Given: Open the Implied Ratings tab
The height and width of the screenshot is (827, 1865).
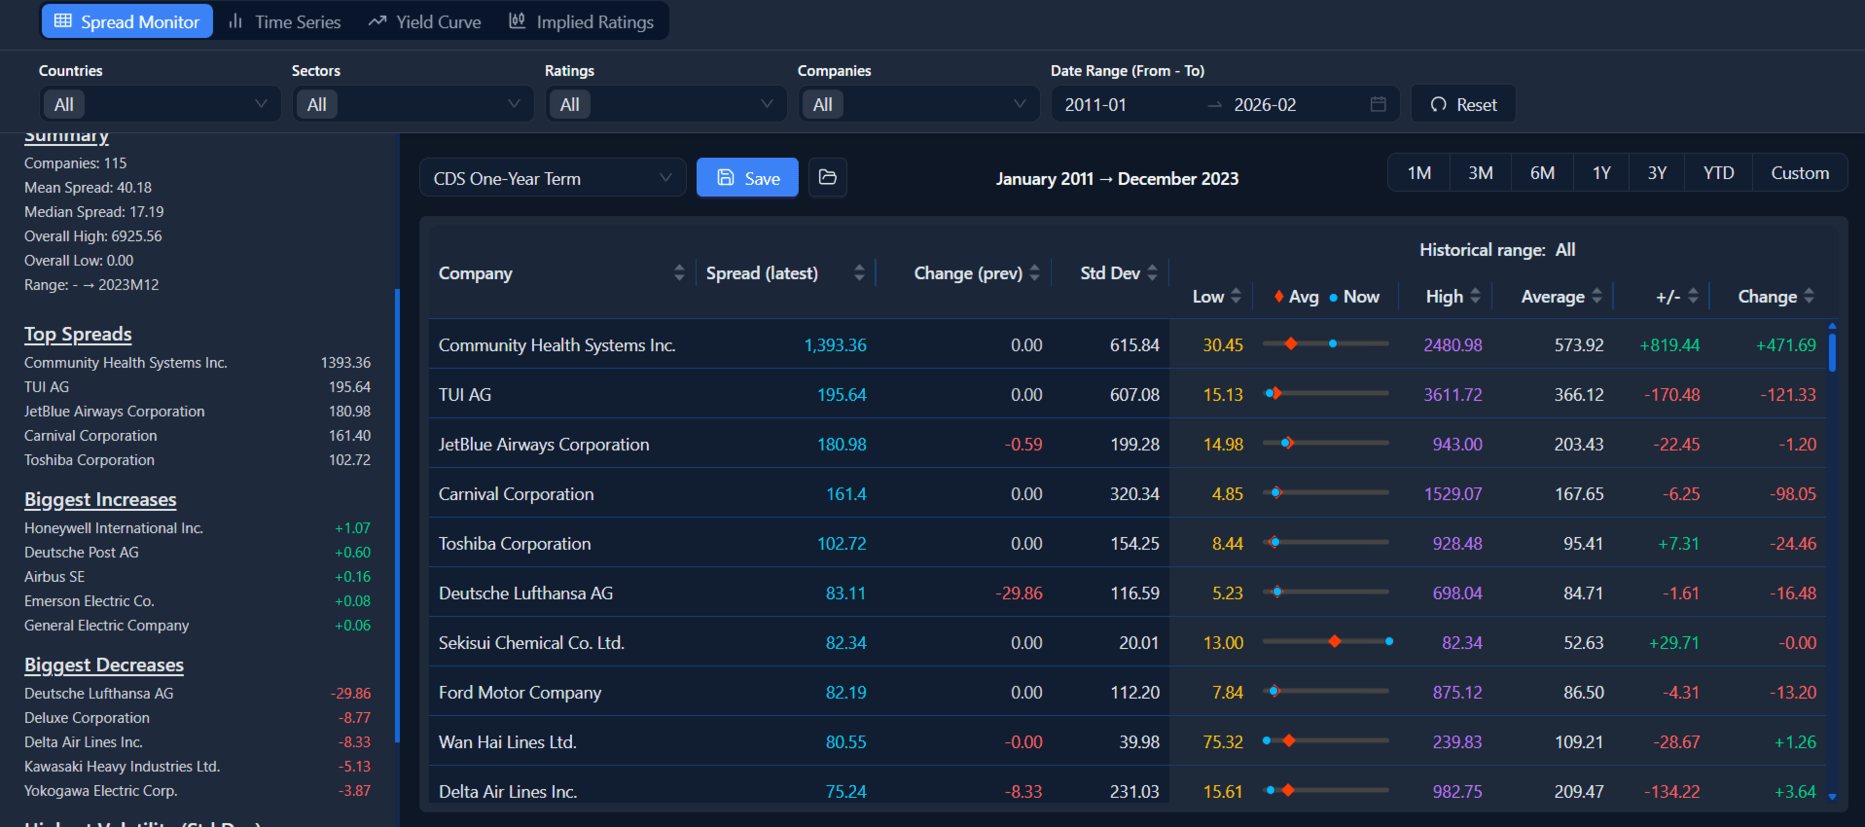Looking at the screenshot, I should (x=582, y=21).
